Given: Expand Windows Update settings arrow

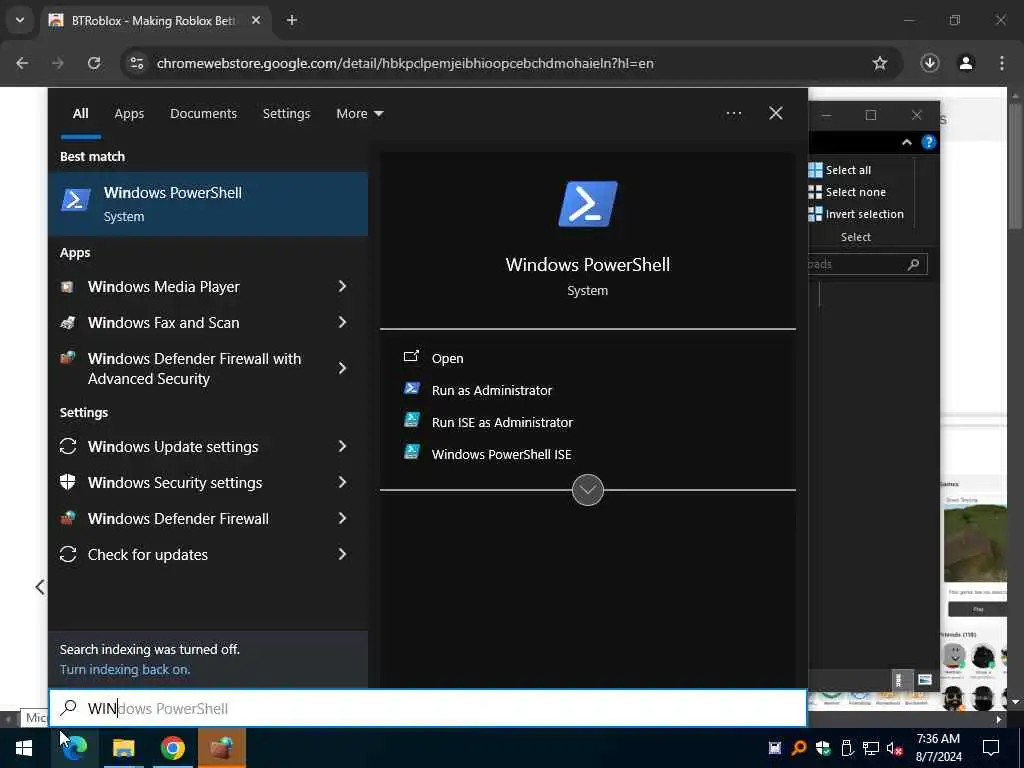Looking at the screenshot, I should 342,446.
